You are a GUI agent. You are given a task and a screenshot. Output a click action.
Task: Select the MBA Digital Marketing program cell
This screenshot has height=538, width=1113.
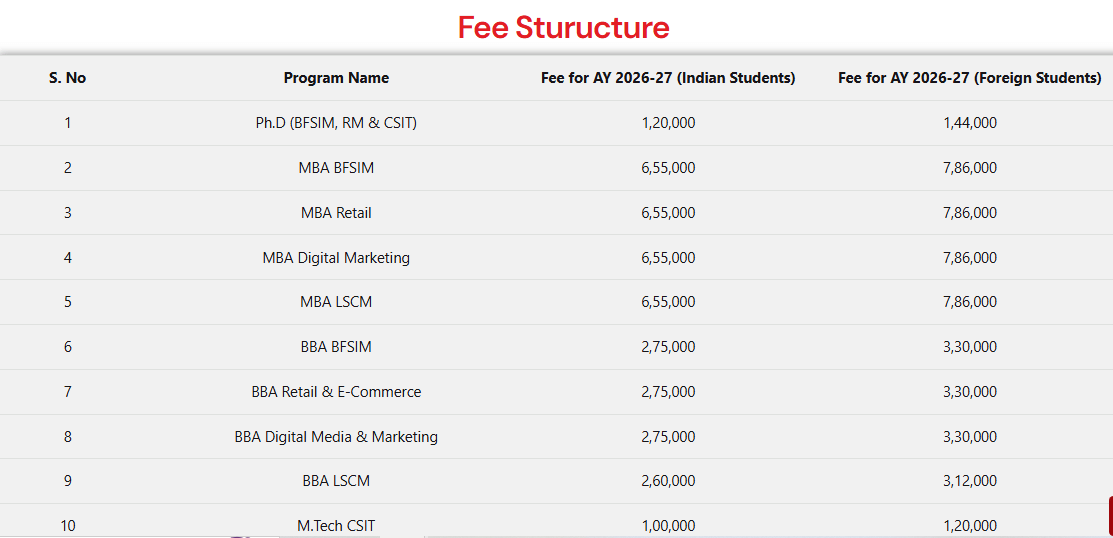336,258
